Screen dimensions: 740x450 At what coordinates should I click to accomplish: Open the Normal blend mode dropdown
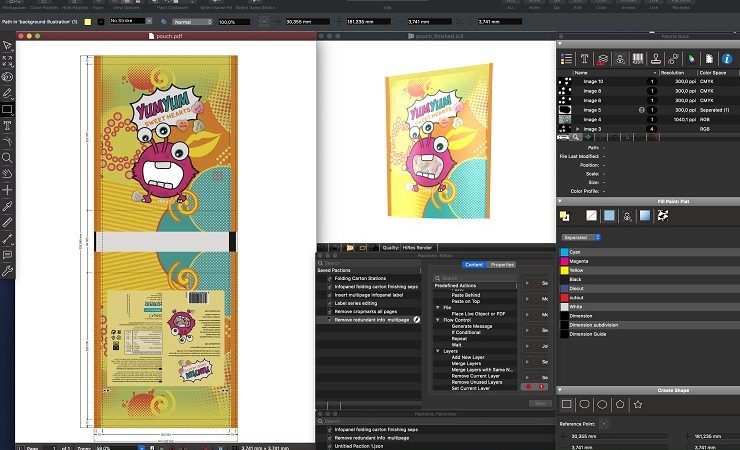coord(193,22)
